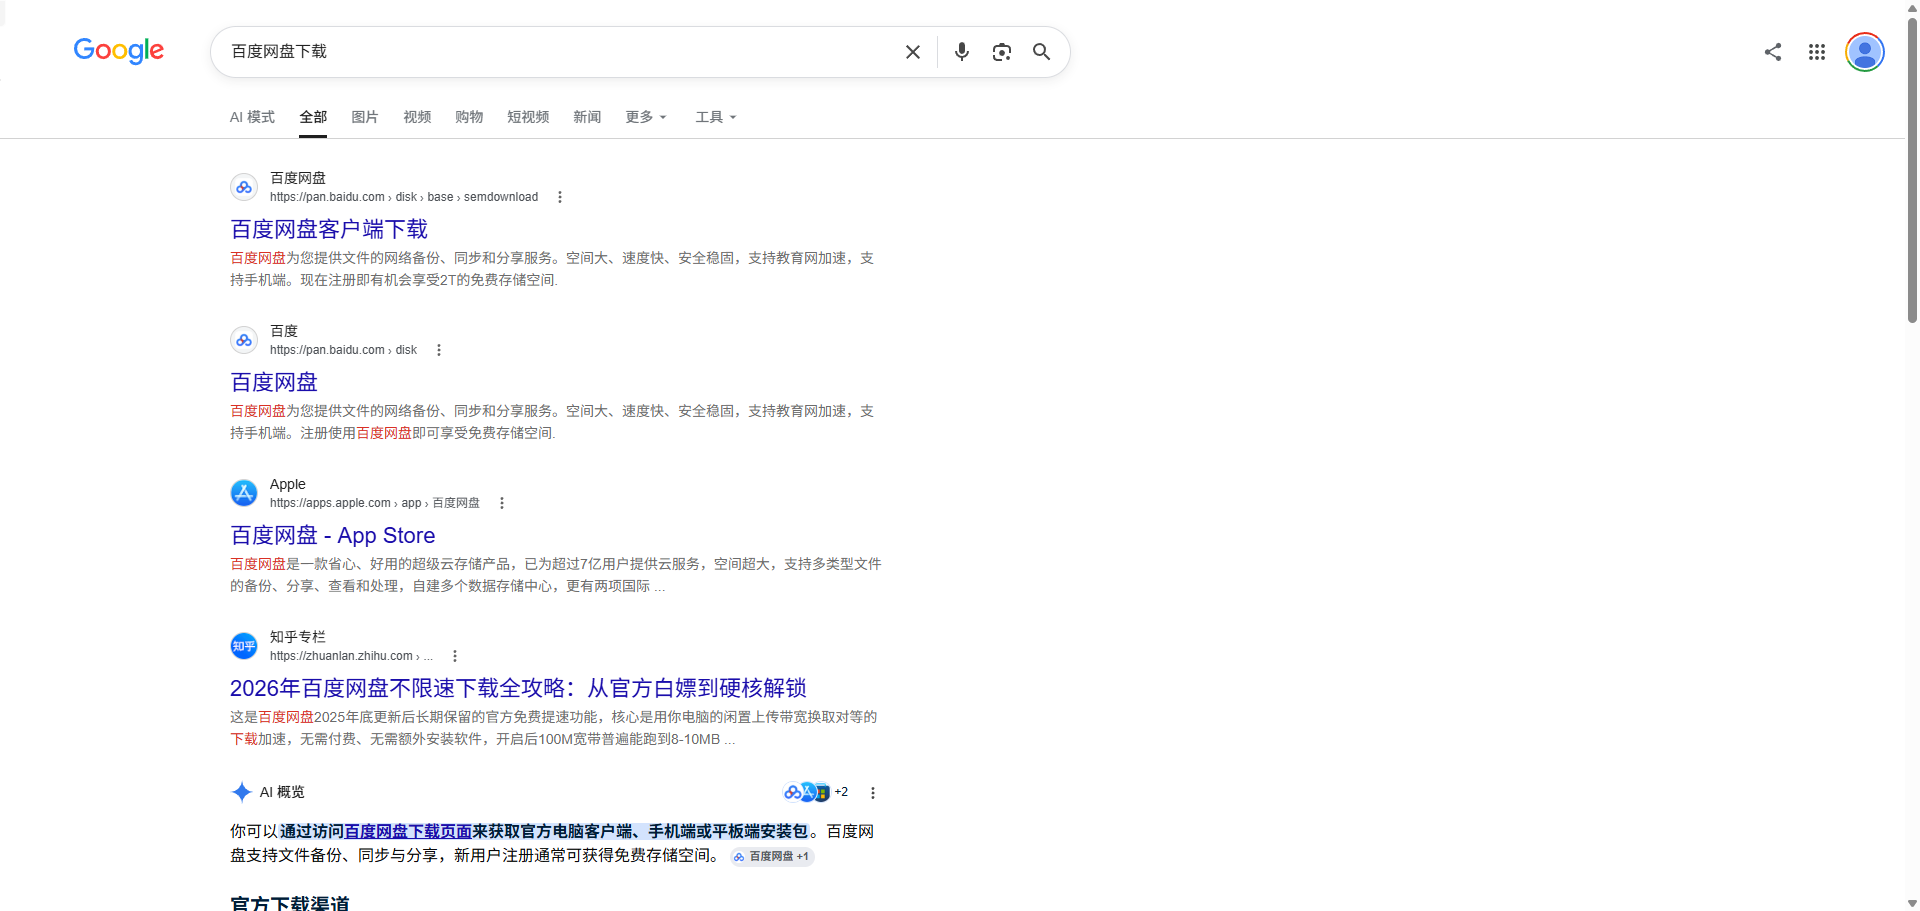Open the Google account avatar menu
The height and width of the screenshot is (911, 1920).
pyautogui.click(x=1865, y=52)
